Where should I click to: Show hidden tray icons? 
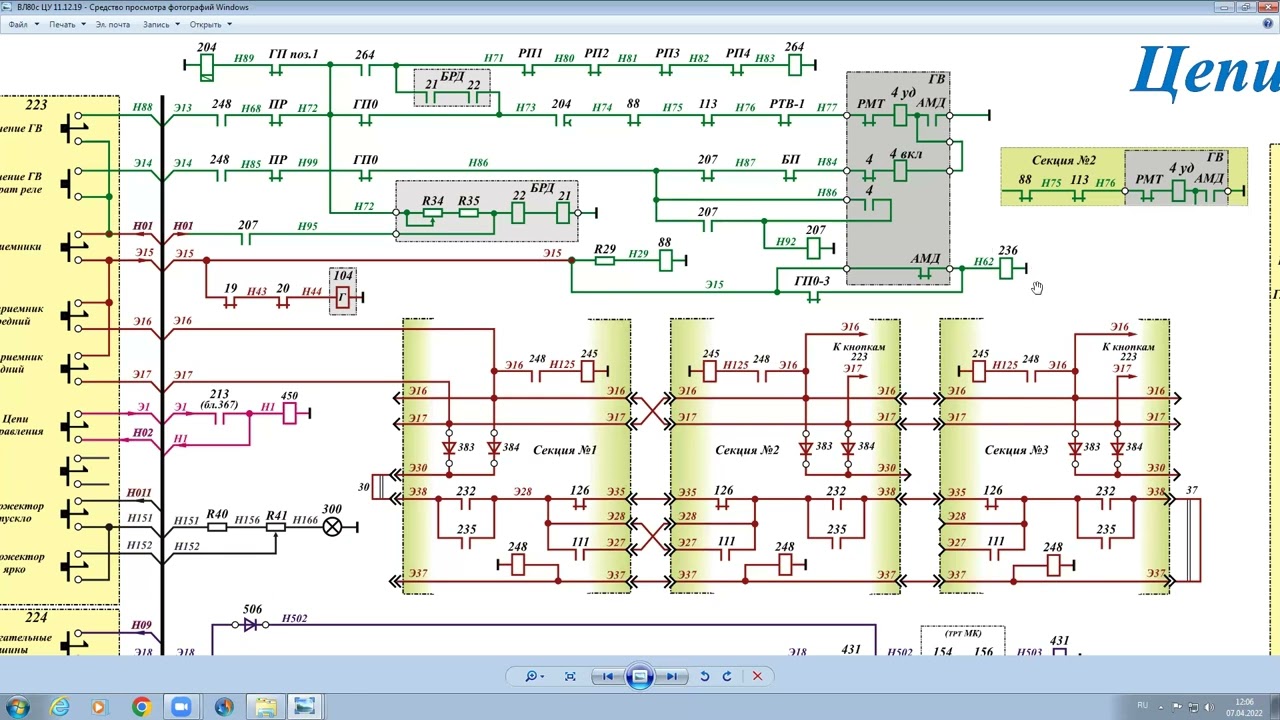(1162, 706)
